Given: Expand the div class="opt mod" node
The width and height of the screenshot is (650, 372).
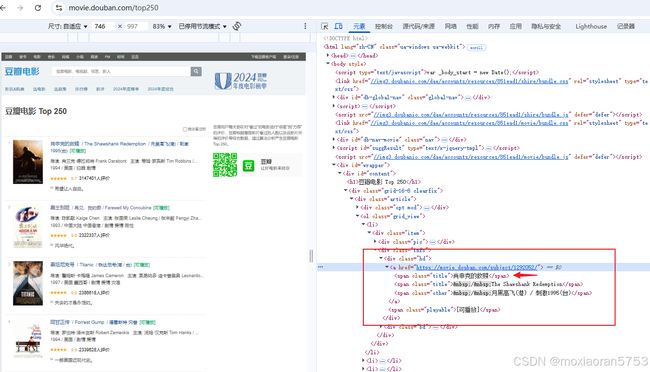Looking at the screenshot, I should [x=357, y=207].
